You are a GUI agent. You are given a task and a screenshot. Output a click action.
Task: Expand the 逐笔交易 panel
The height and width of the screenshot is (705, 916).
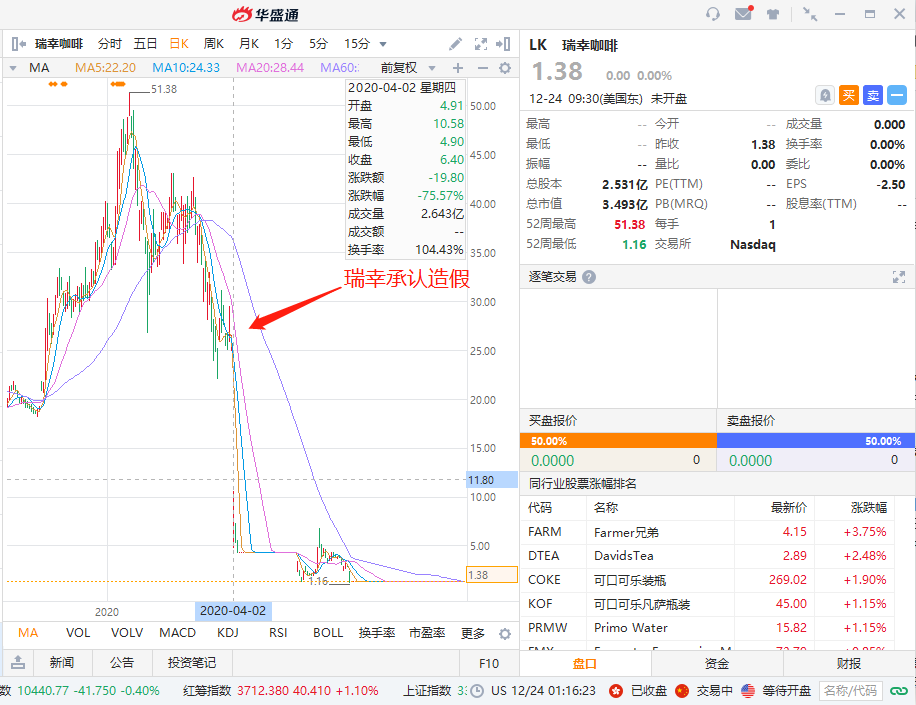[x=899, y=277]
